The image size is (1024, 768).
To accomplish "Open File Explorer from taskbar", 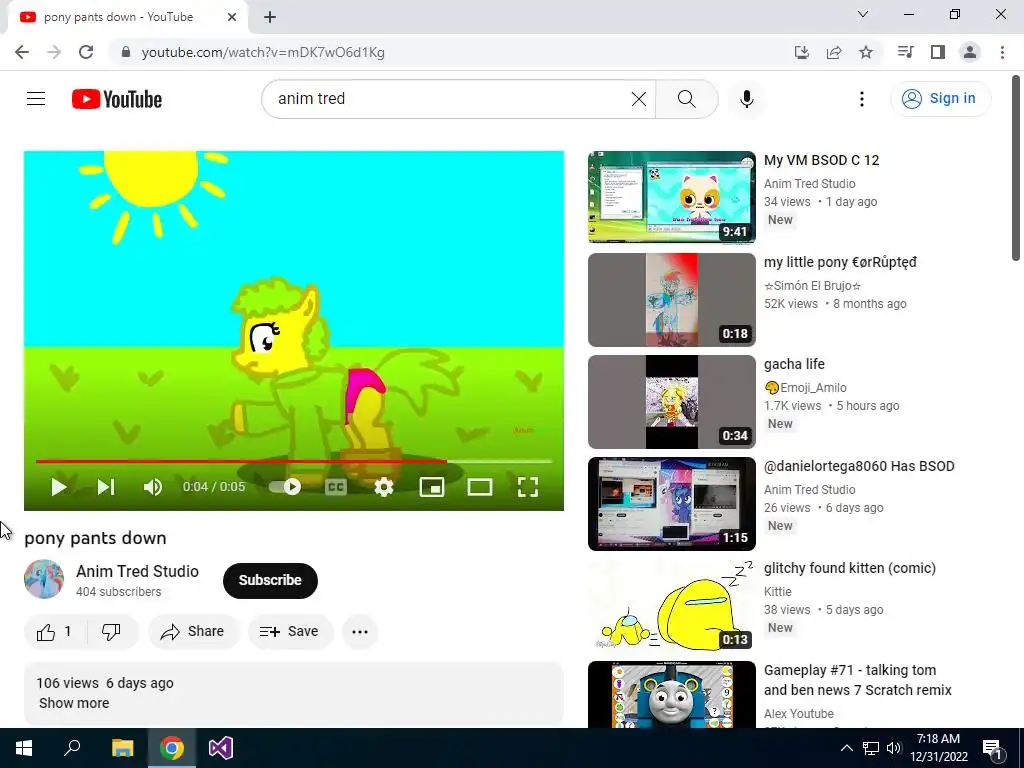I will (122, 748).
